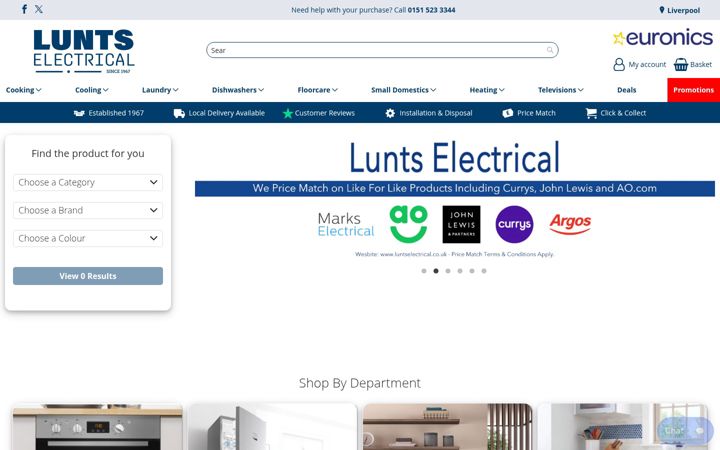Open the X (Twitter) icon
The width and height of the screenshot is (720, 450).
point(39,9)
